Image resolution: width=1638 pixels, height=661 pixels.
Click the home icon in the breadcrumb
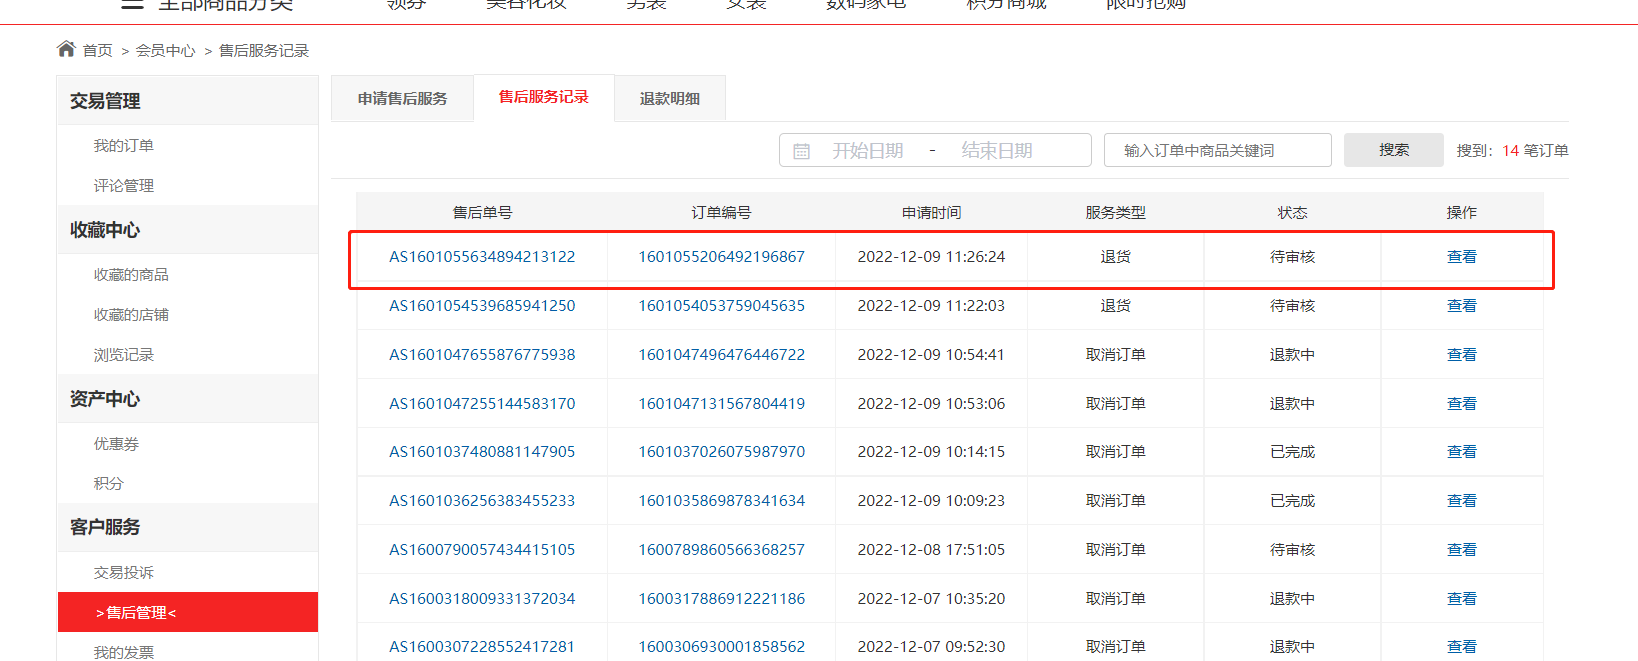[67, 49]
